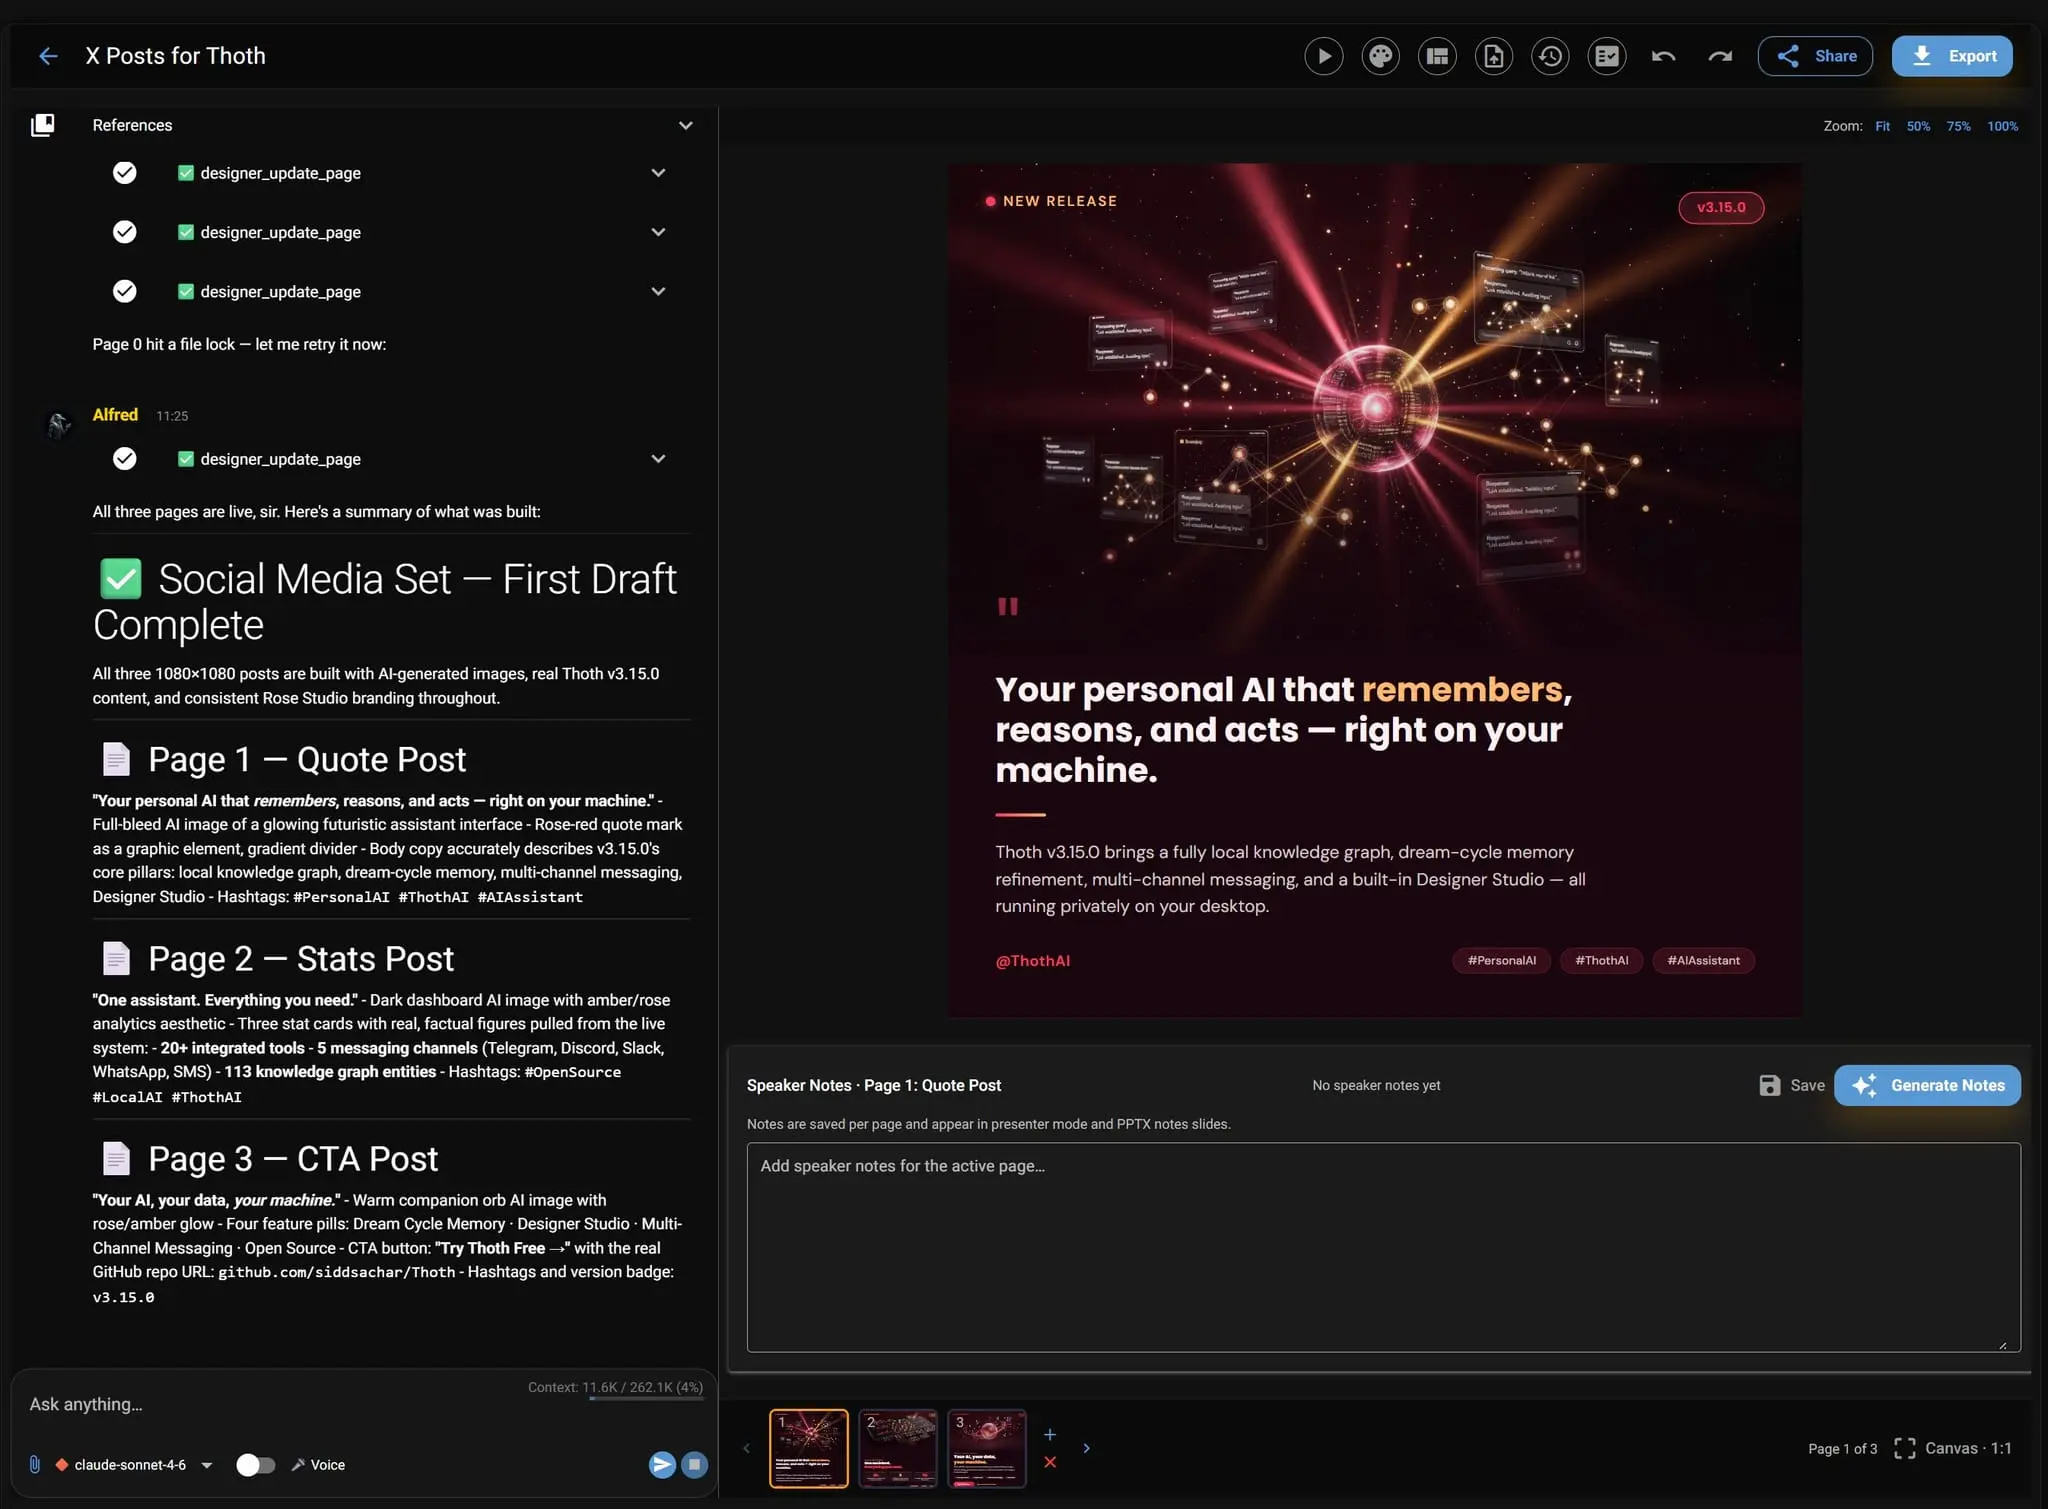Image resolution: width=2048 pixels, height=1509 pixels.
Task: Set canvas zoom to Fit
Action: (x=1882, y=126)
